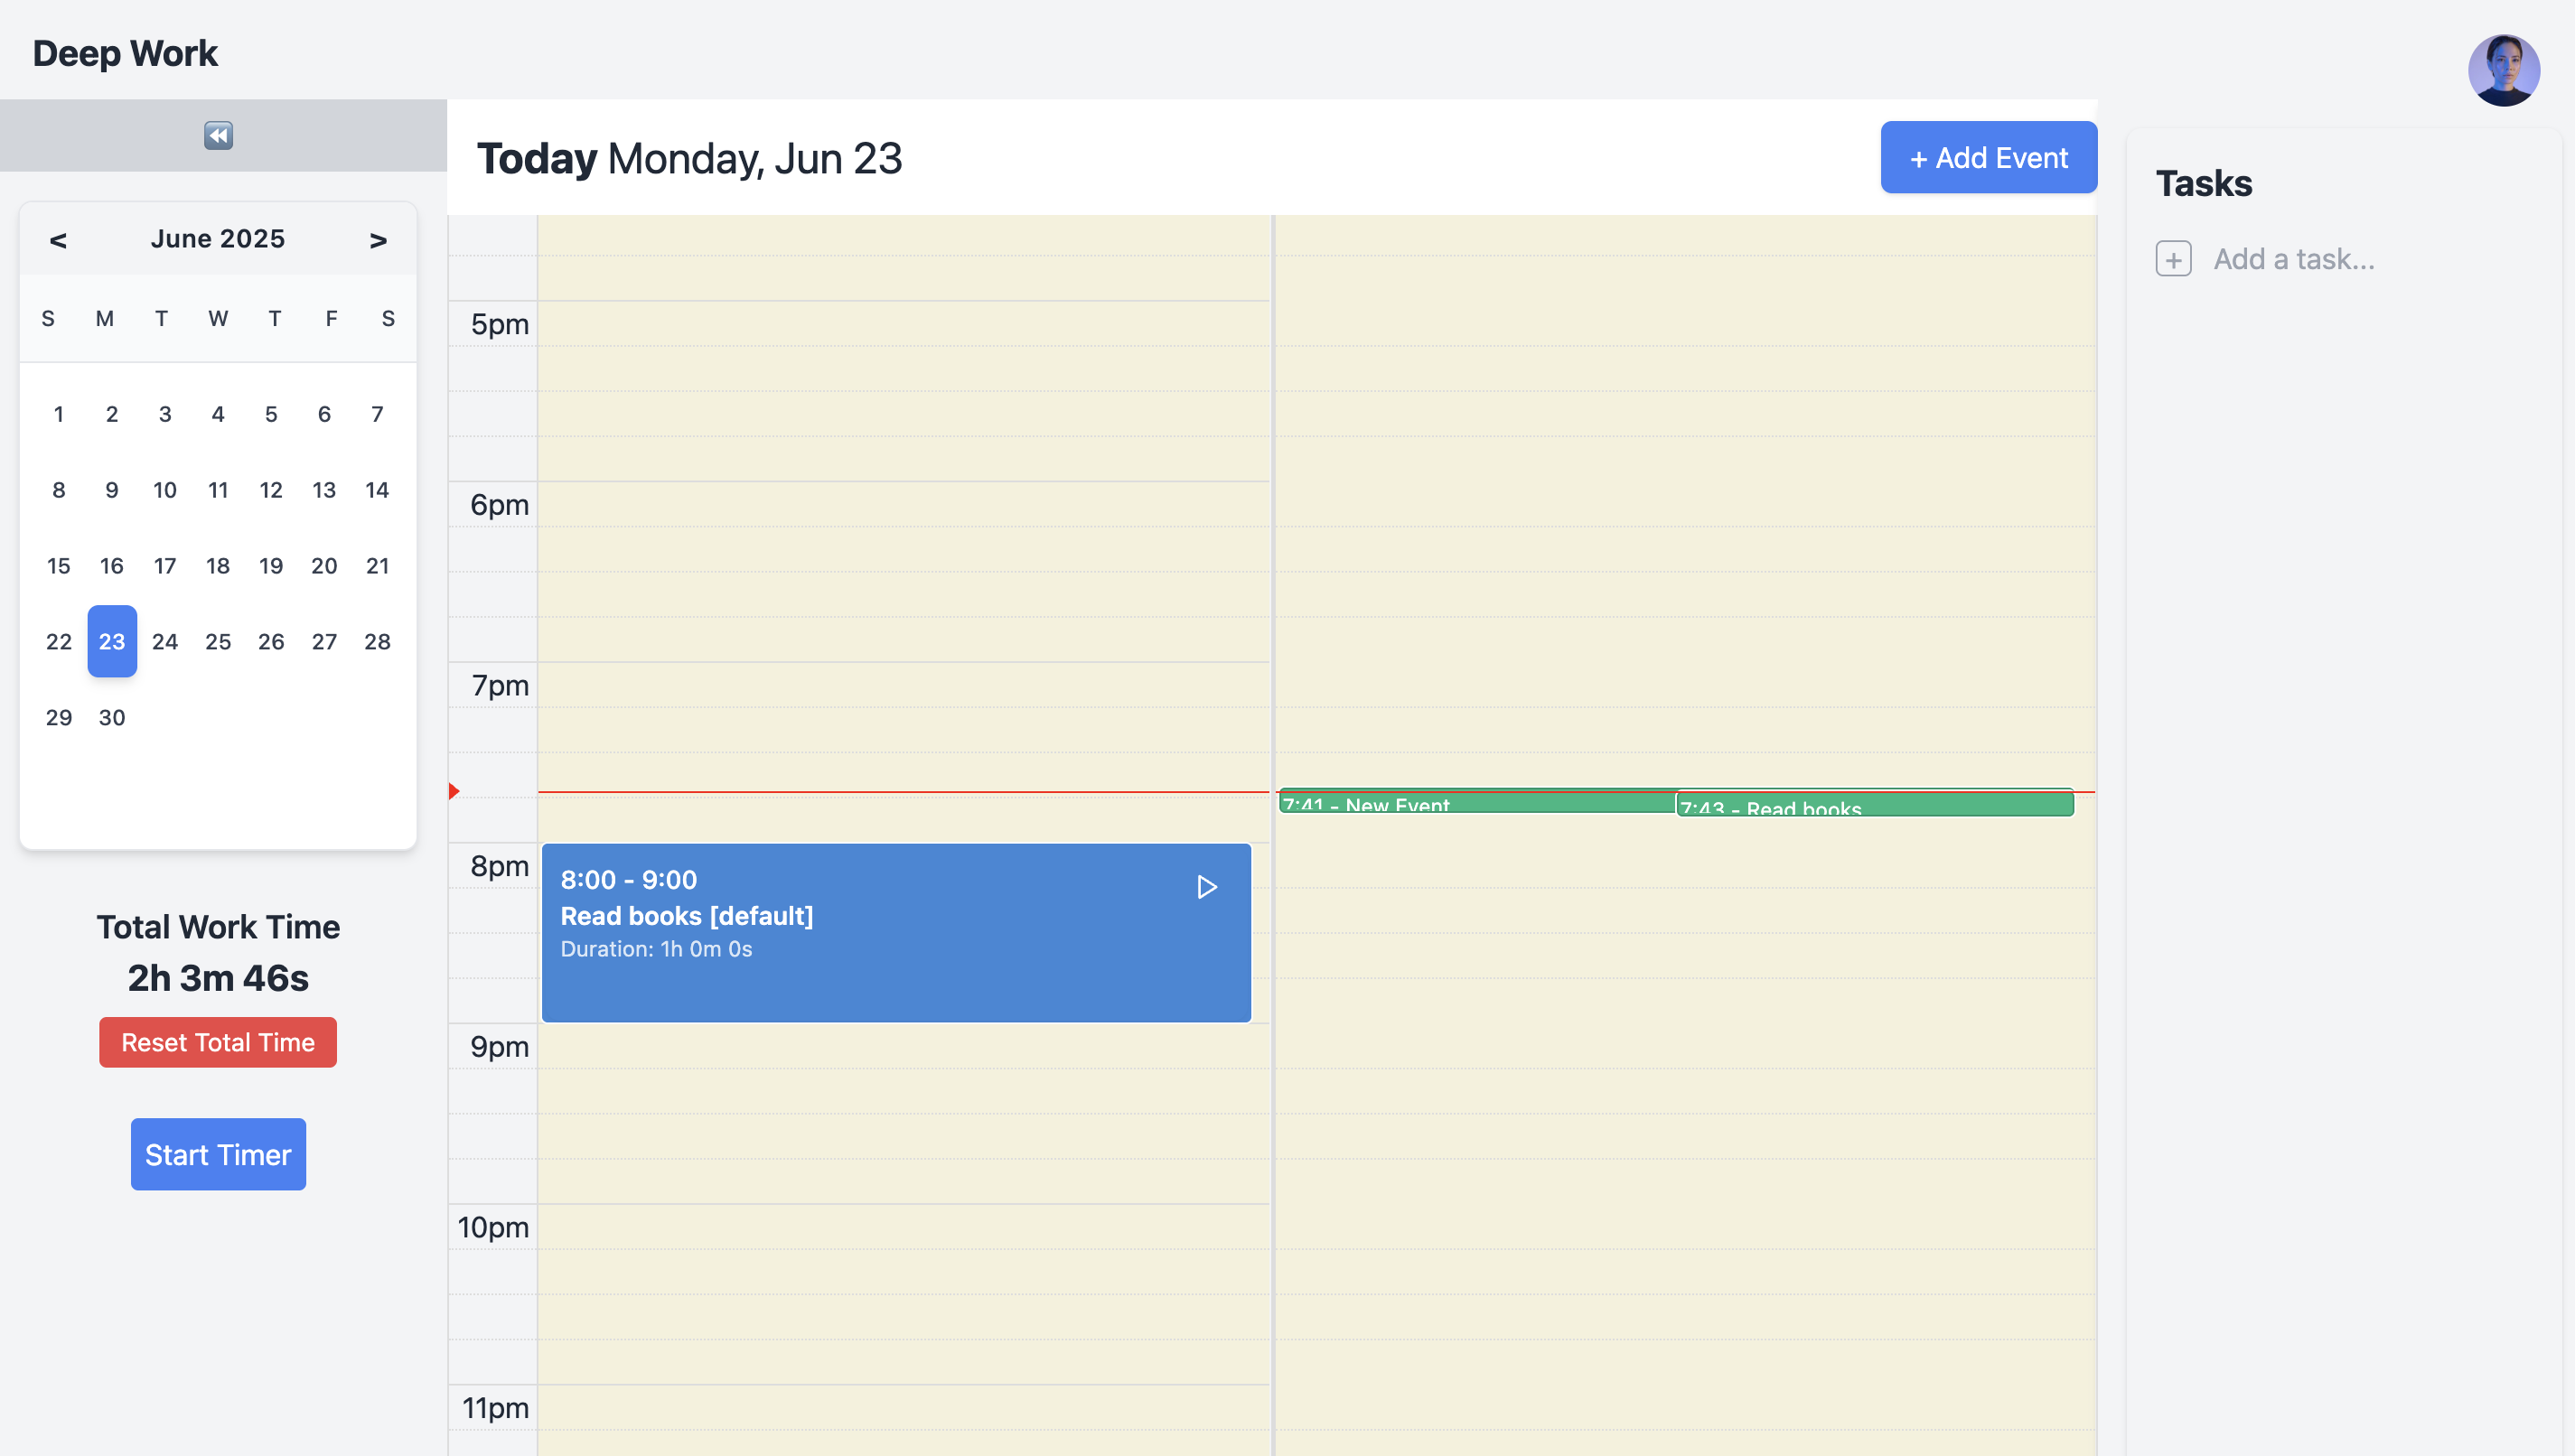Click the 7pm time slot label
The height and width of the screenshot is (1456, 2575).
(500, 686)
